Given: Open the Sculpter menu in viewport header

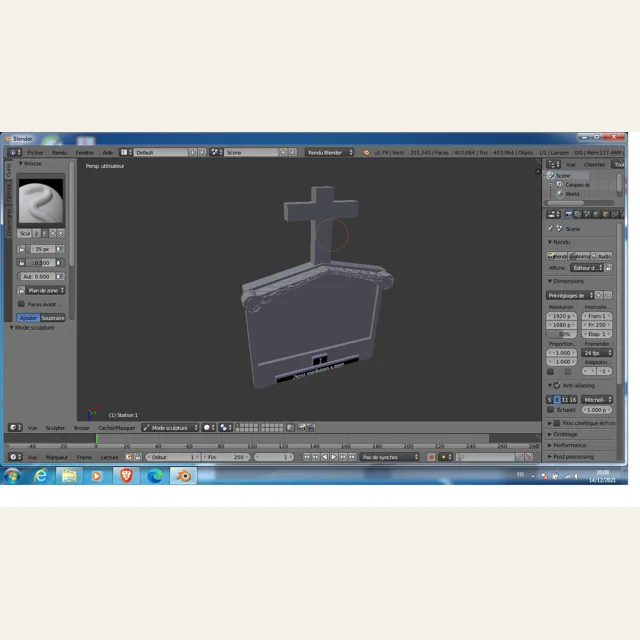Looking at the screenshot, I should click(x=55, y=427).
